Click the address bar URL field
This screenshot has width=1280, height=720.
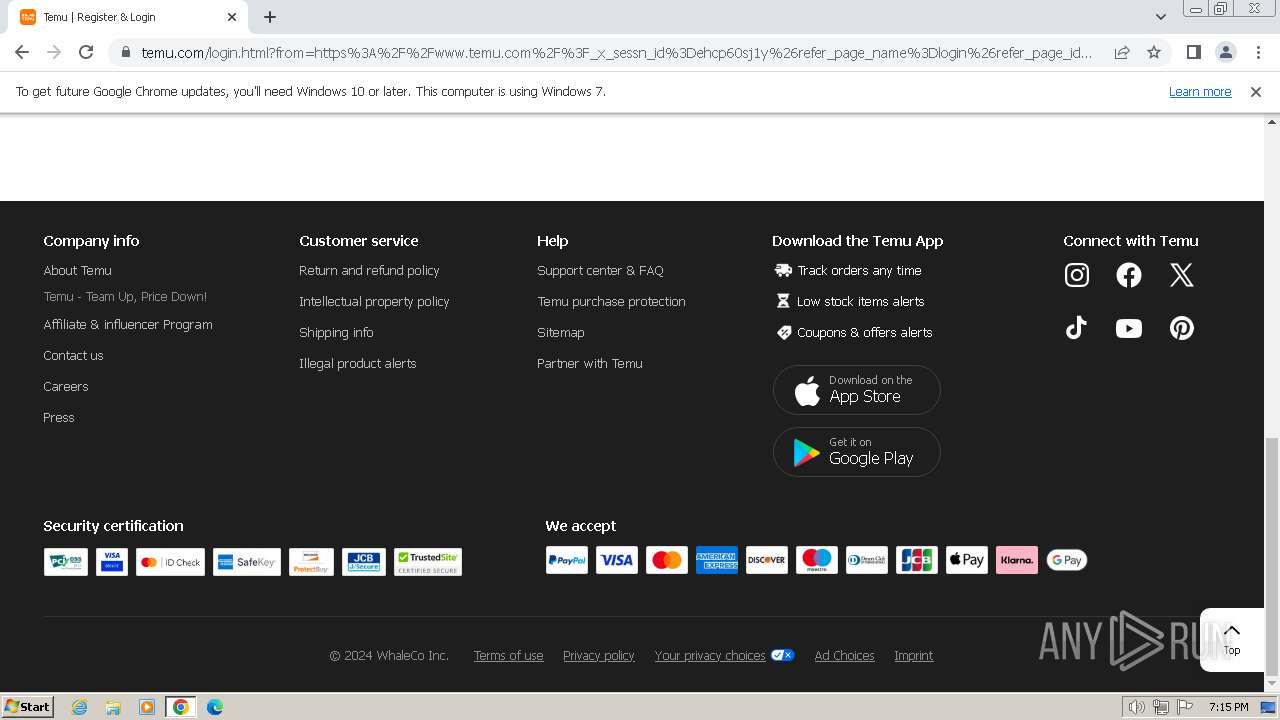pyautogui.click(x=617, y=52)
